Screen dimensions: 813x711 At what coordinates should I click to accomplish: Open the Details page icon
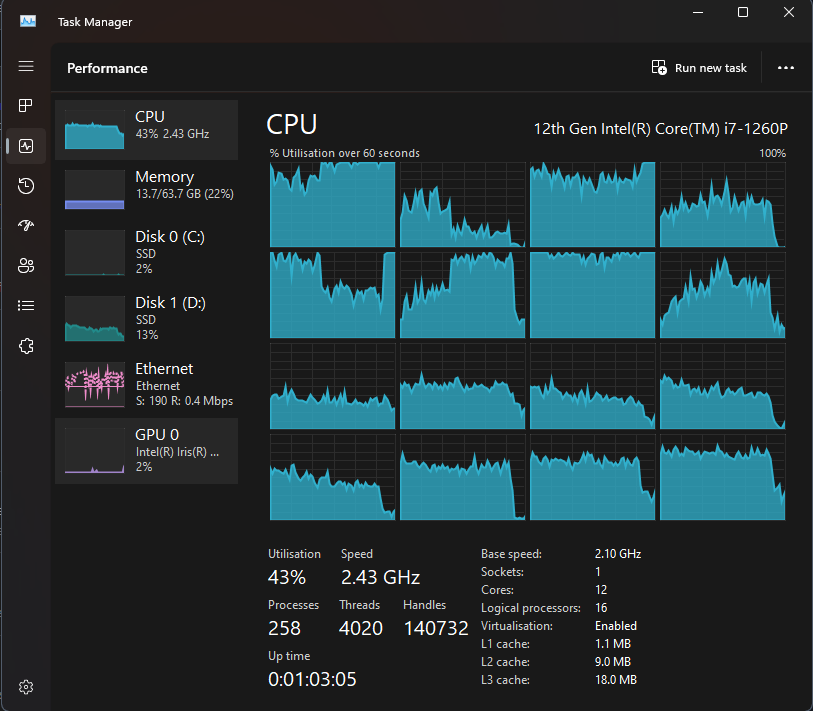26,305
